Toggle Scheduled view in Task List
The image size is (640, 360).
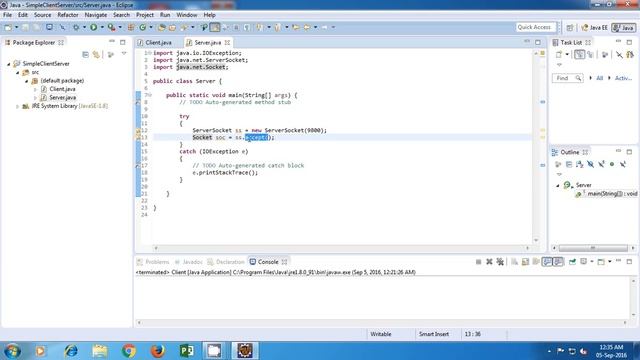pyautogui.click(x=590, y=54)
